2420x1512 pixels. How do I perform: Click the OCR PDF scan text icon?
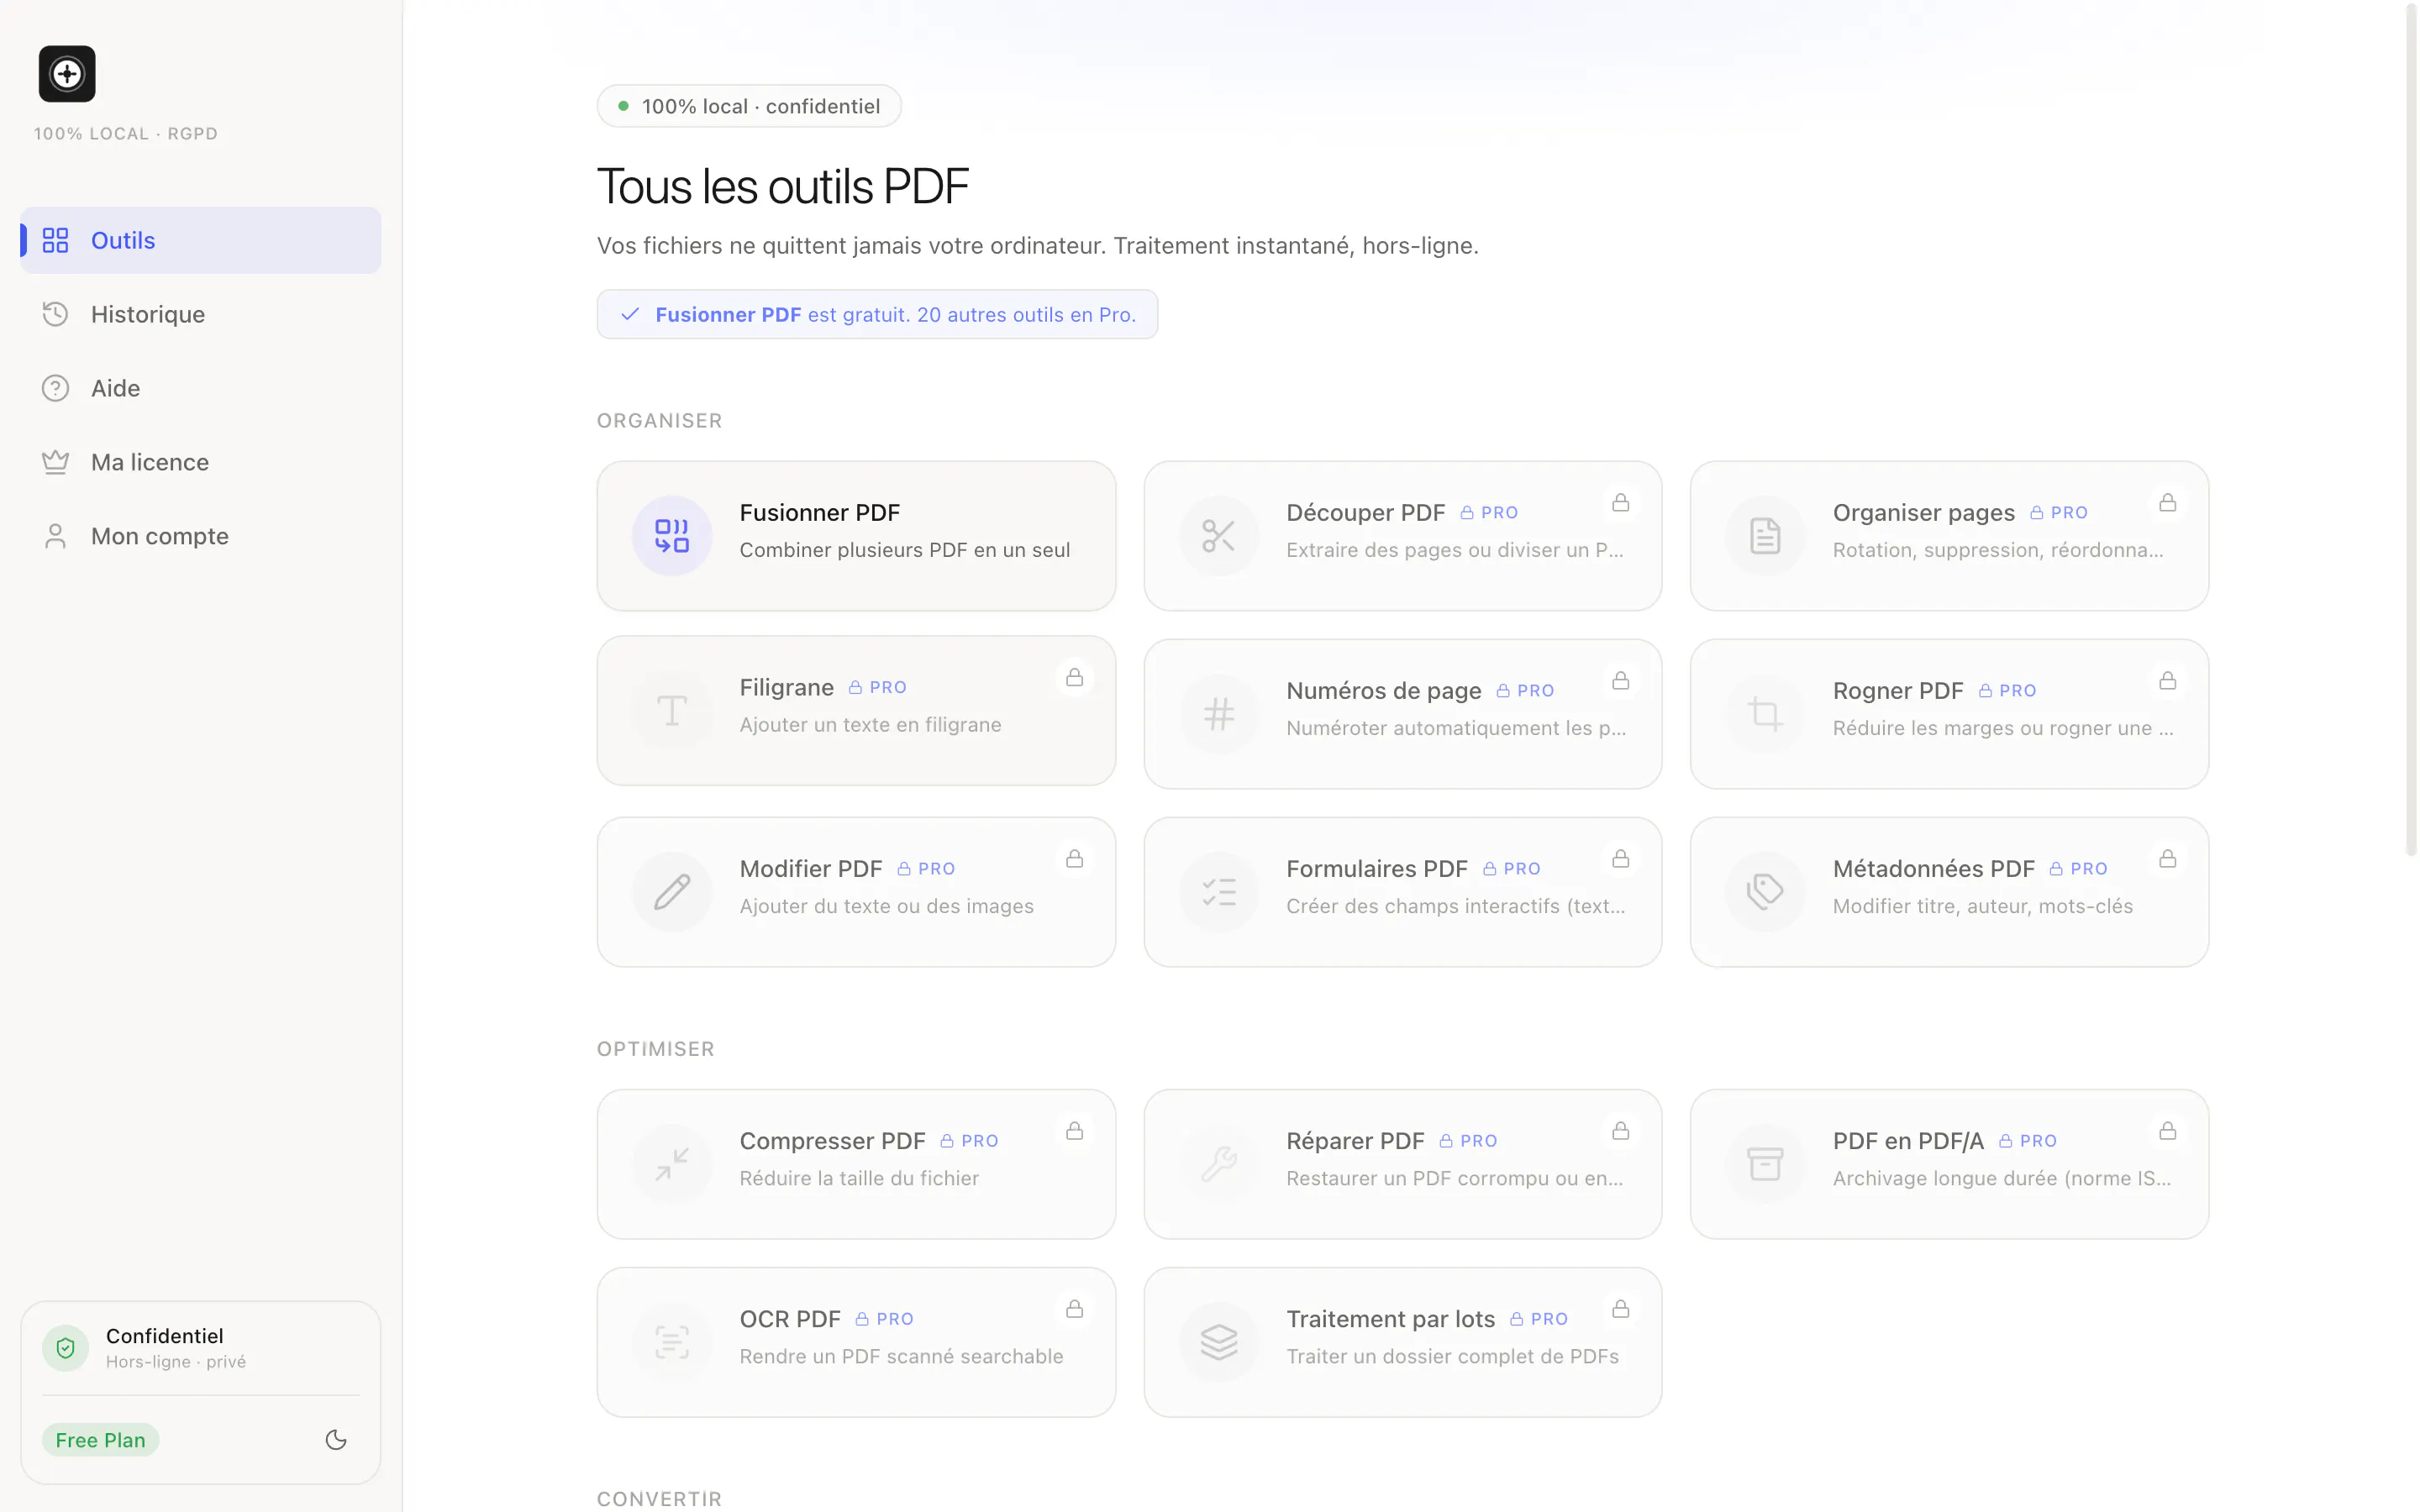pos(672,1342)
